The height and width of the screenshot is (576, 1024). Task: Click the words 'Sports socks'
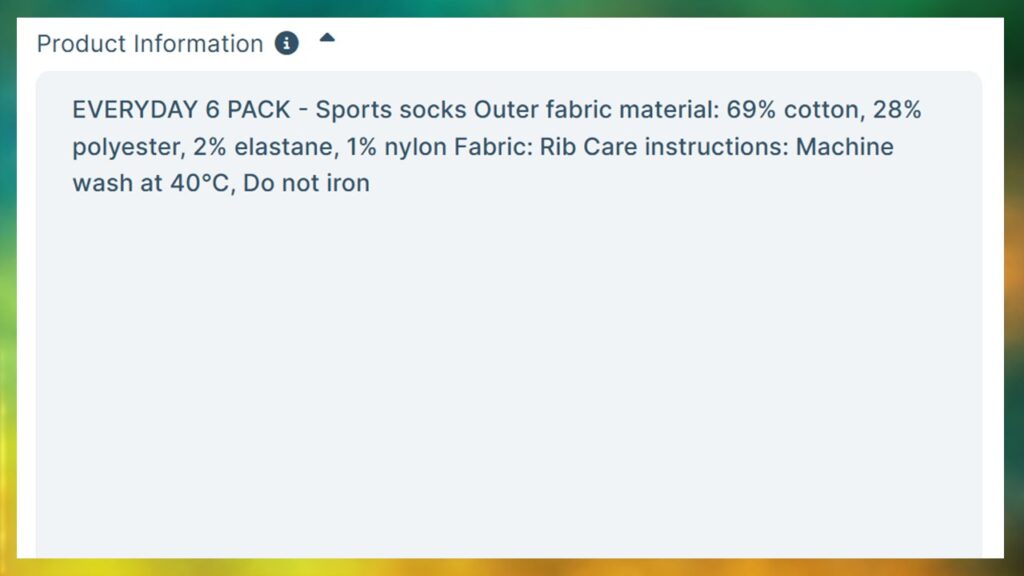pyautogui.click(x=391, y=110)
